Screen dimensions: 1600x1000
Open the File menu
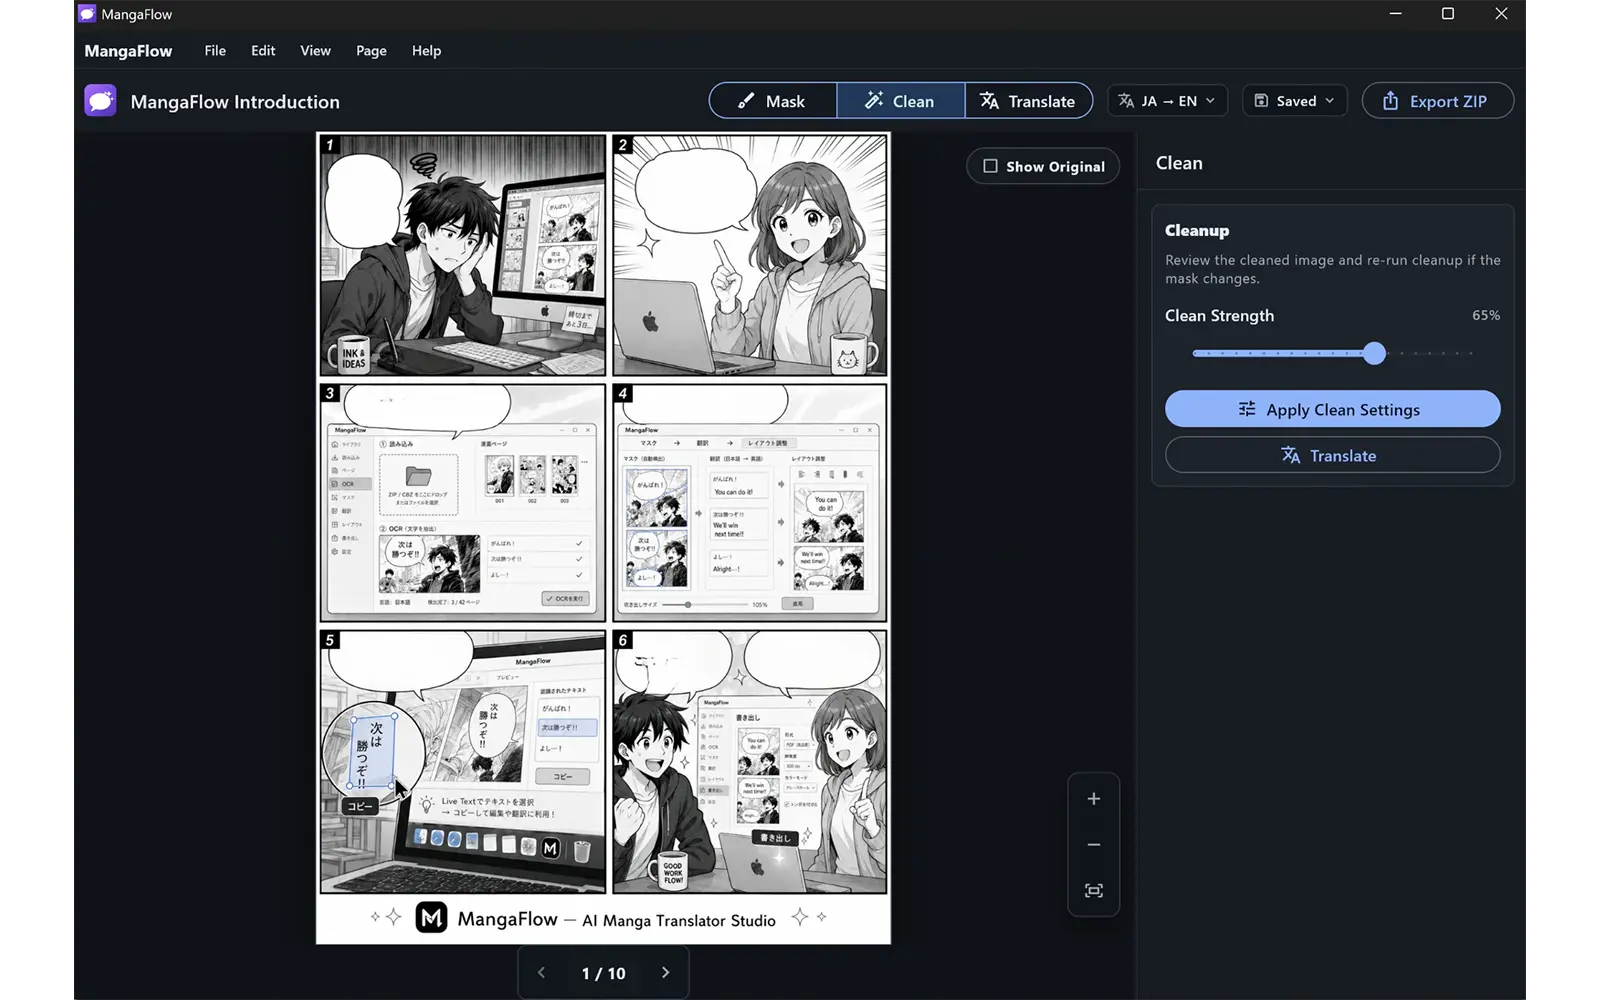215,51
